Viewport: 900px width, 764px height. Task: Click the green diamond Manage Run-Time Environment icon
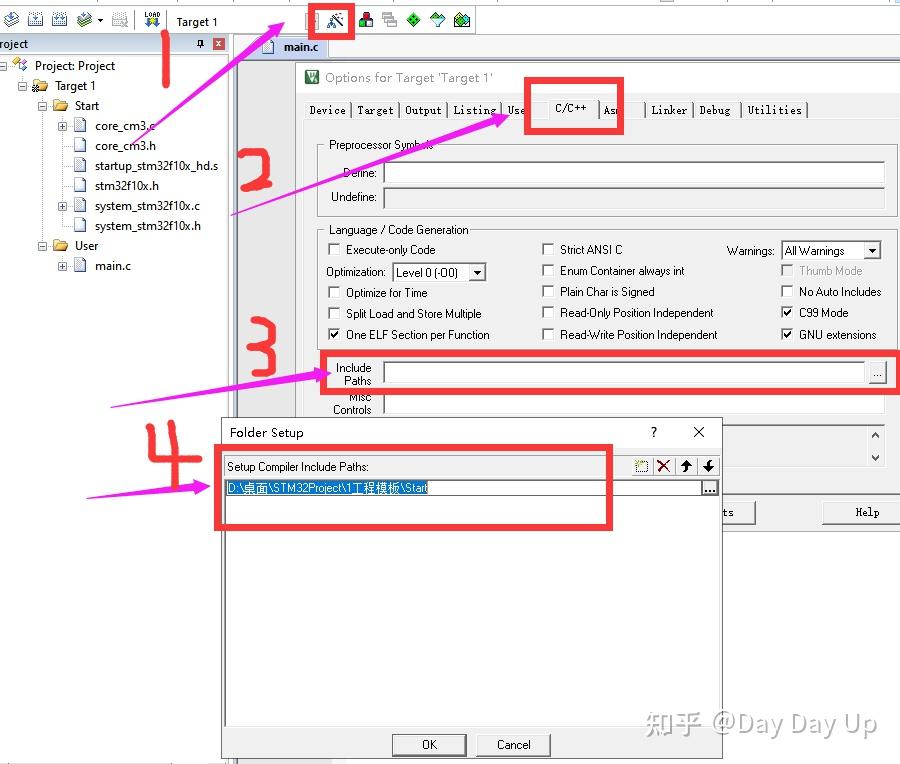[x=413, y=21]
